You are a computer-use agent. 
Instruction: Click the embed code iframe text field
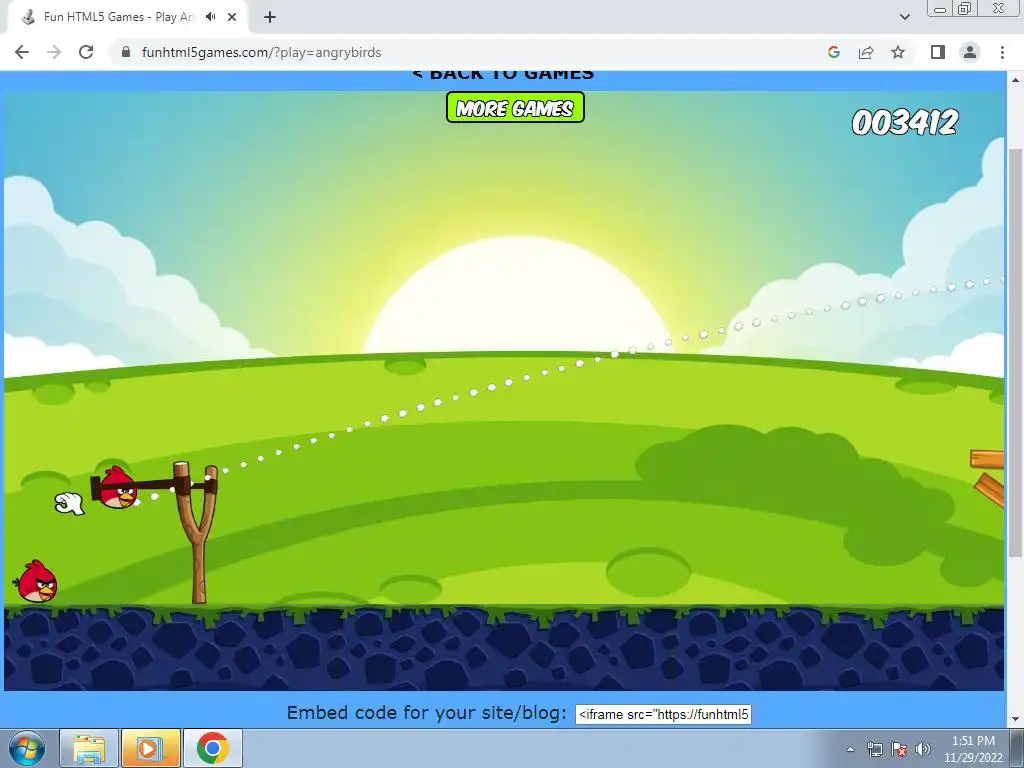[663, 714]
